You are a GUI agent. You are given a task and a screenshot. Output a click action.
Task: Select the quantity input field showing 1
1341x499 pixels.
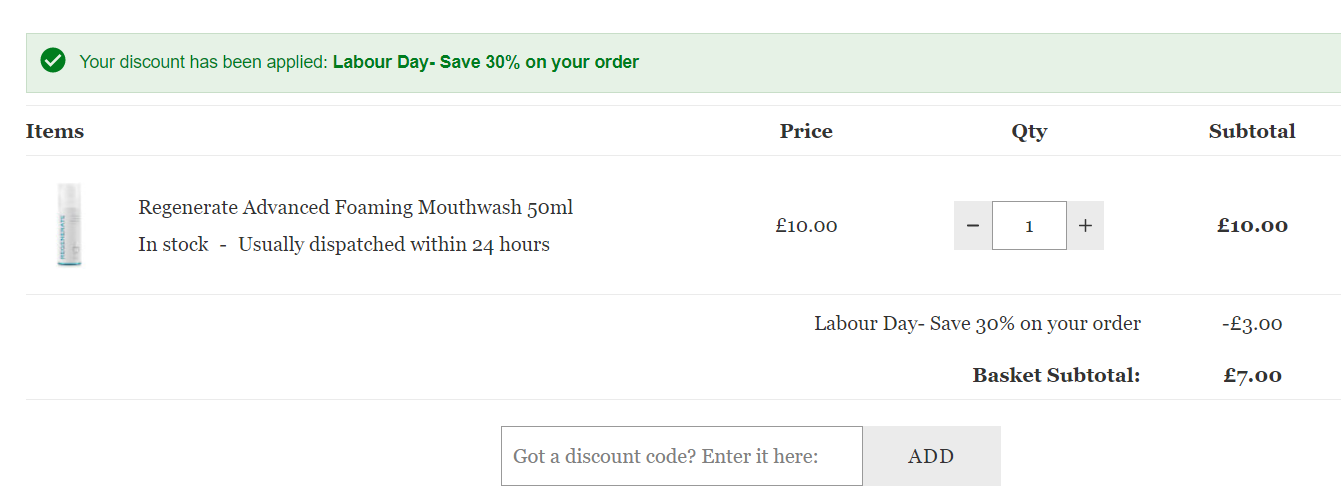click(1029, 226)
